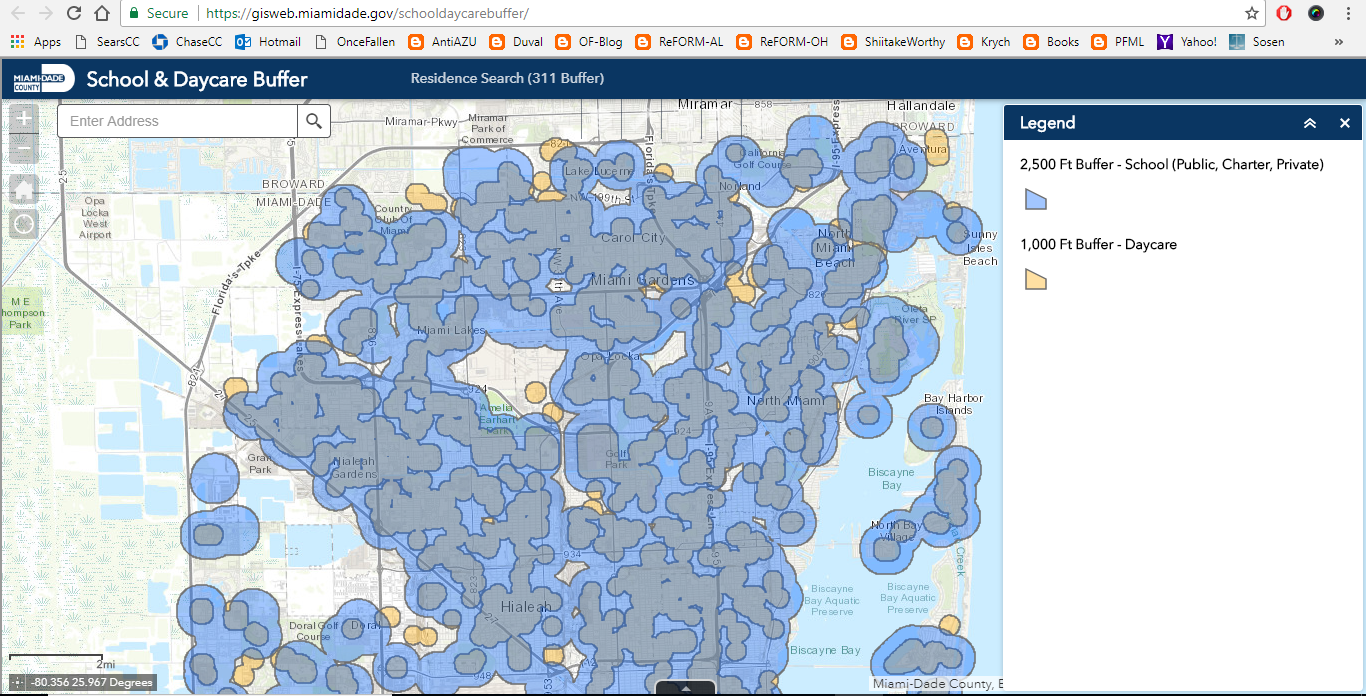
Task: Open the OF-Blog bookmark
Action: point(588,42)
